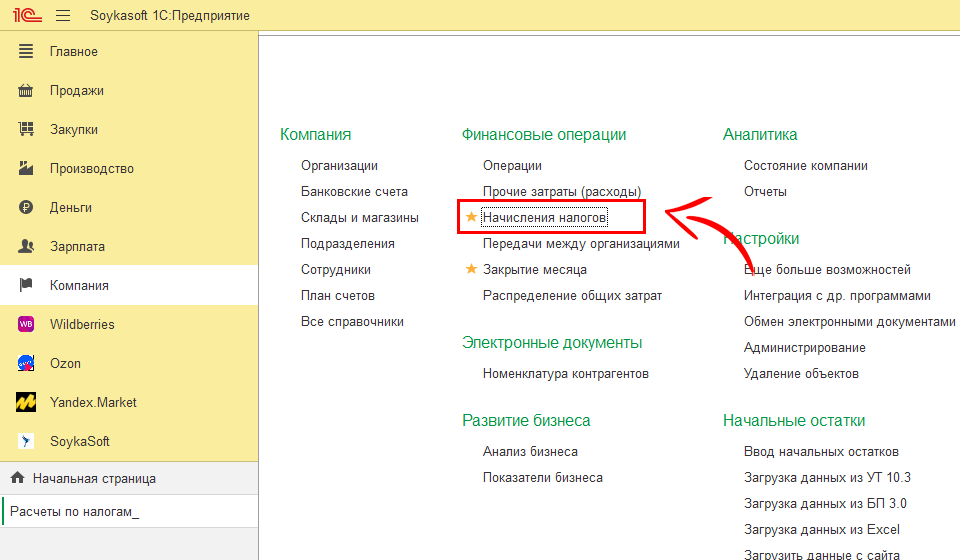Open the План счетов link
The width and height of the screenshot is (960, 560).
pos(337,295)
